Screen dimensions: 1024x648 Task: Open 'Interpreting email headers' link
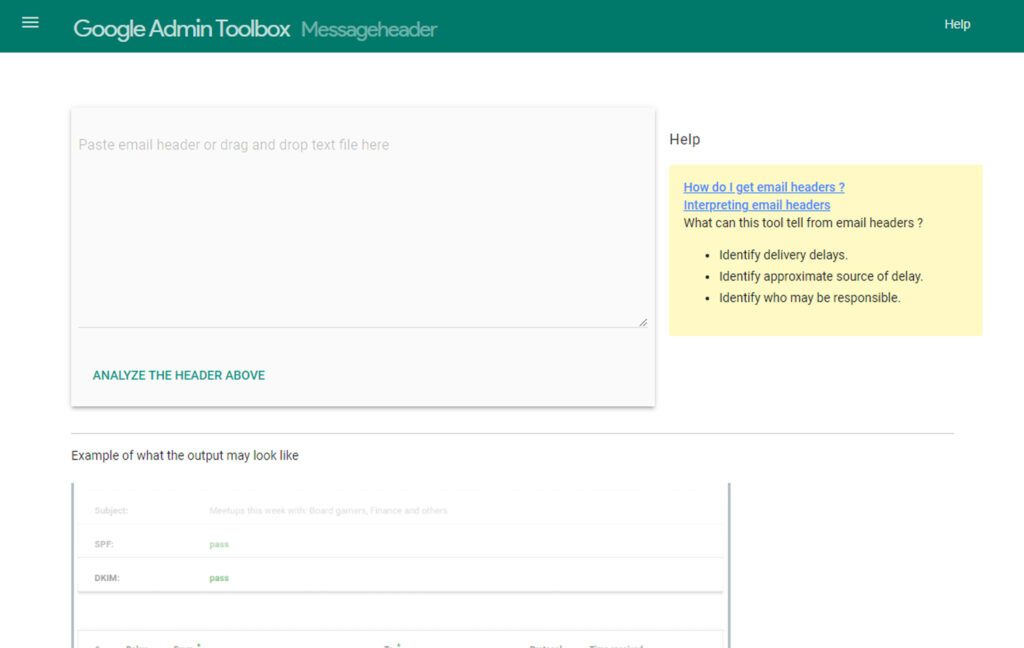click(x=757, y=205)
